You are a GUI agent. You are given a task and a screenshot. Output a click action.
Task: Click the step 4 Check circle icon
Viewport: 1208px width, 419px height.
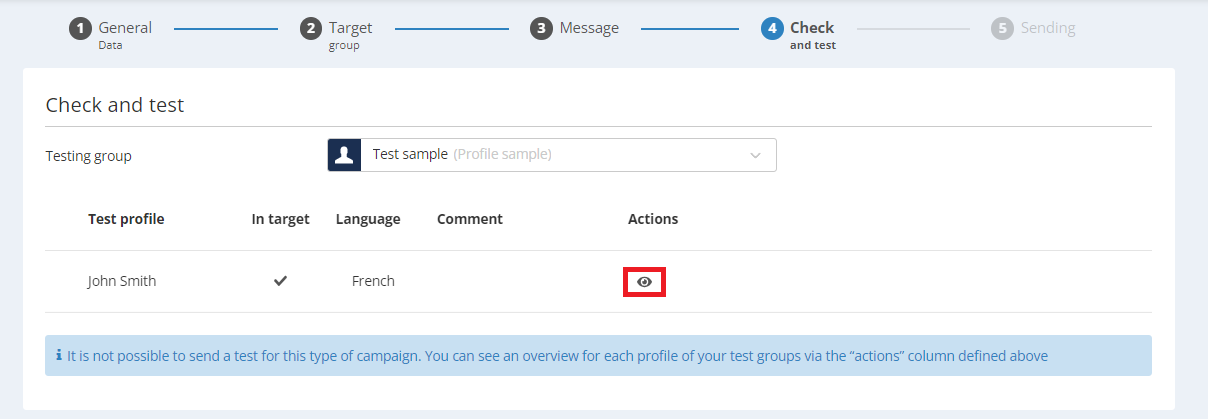coord(772,29)
